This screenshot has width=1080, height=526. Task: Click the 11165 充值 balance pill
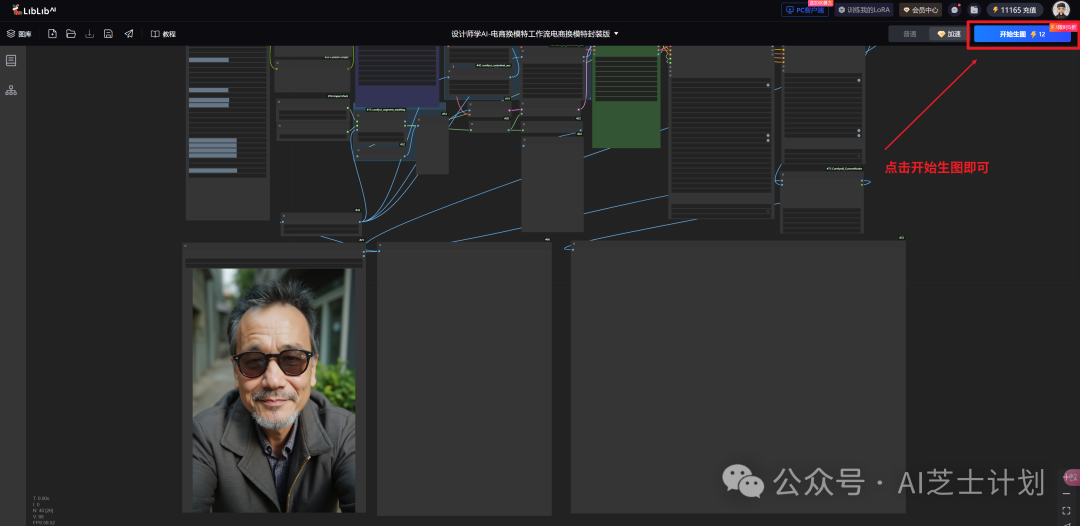coord(1015,10)
